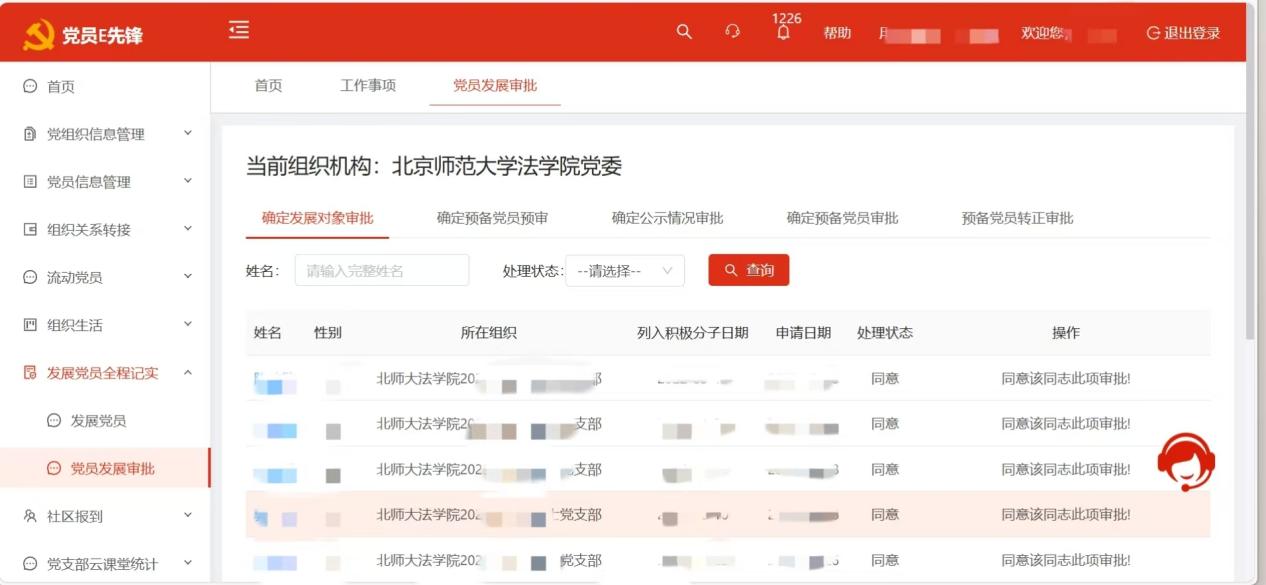Image resolution: width=1266 pixels, height=585 pixels.
Task: Click the 党员E先锋 logo emblem
Action: click(x=39, y=35)
